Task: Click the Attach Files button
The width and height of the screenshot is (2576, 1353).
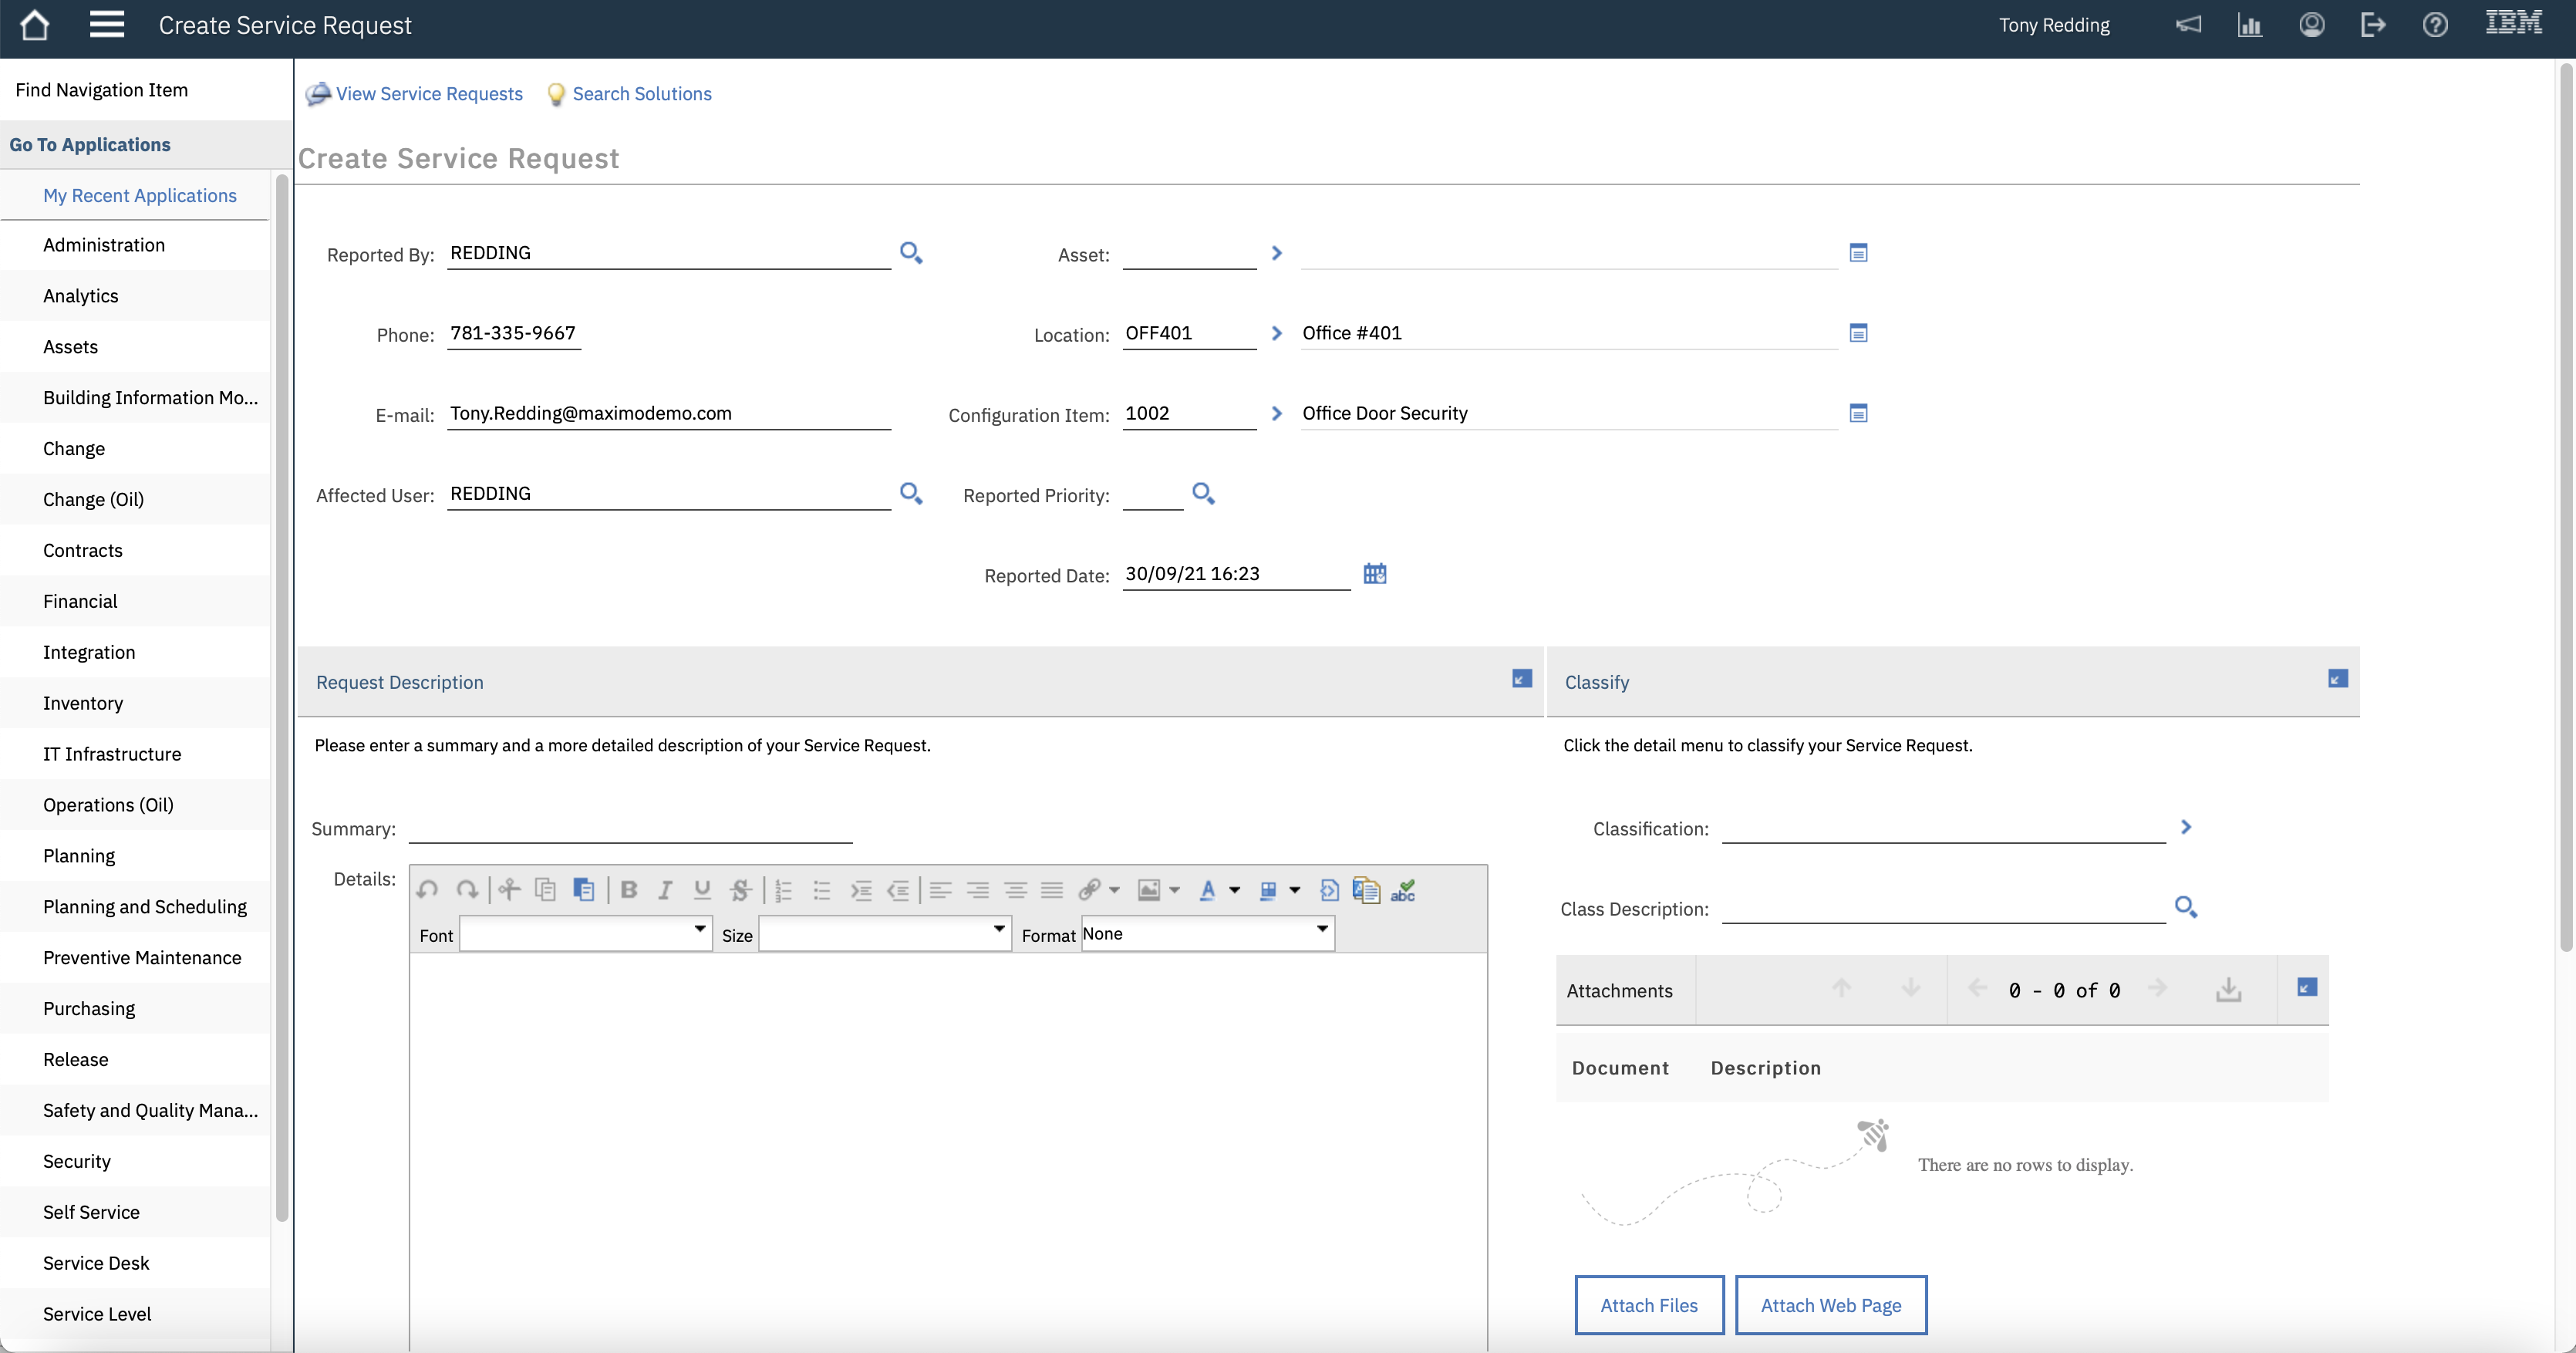Action: [1649, 1305]
